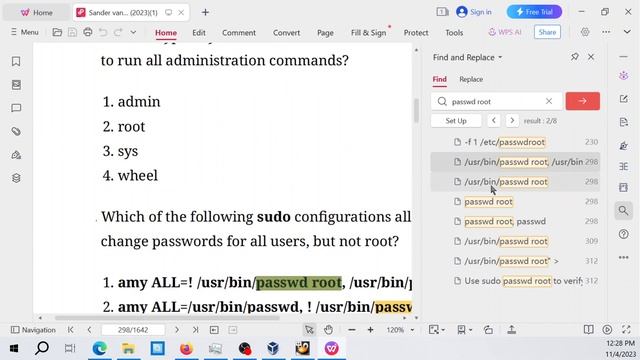Clear the search text field
Viewport: 640px width, 360px height.
point(549,101)
